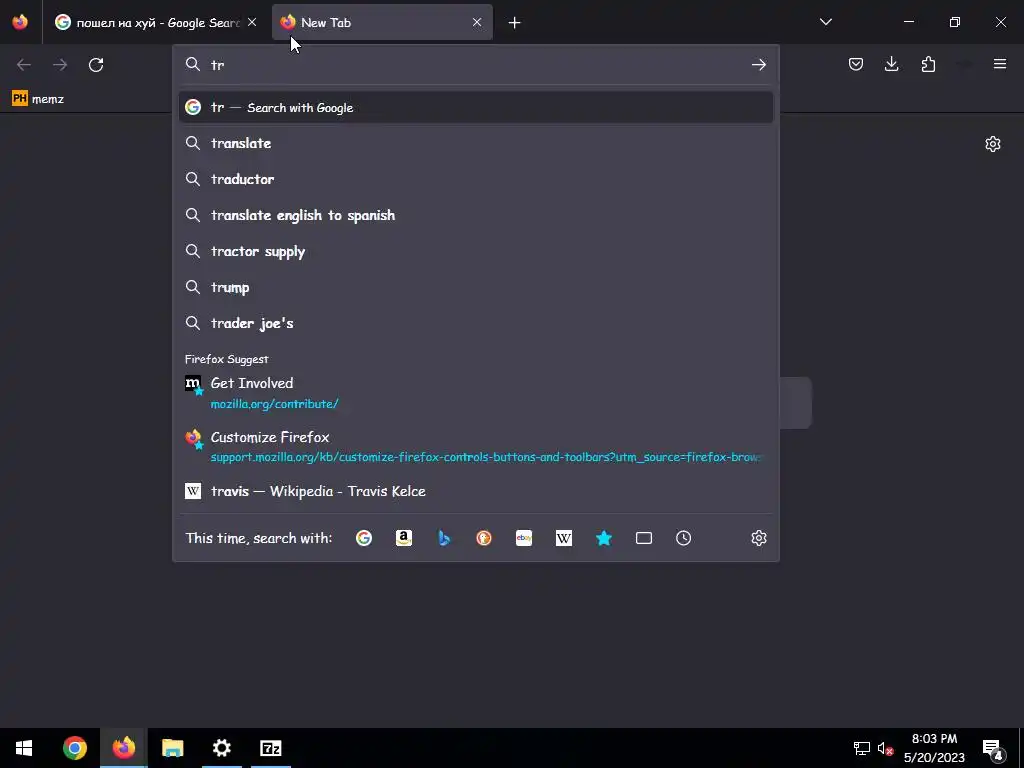Switch to the Google Search tab

click(x=155, y=22)
